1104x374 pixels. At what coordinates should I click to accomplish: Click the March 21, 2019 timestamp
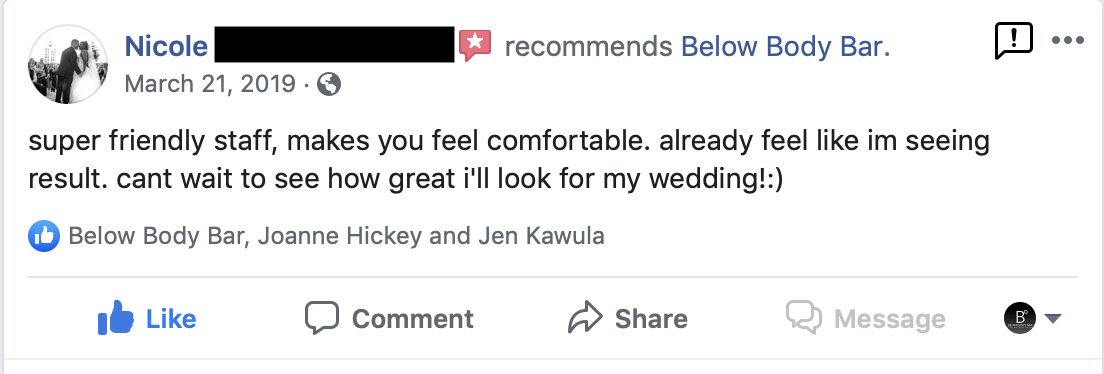pos(210,84)
